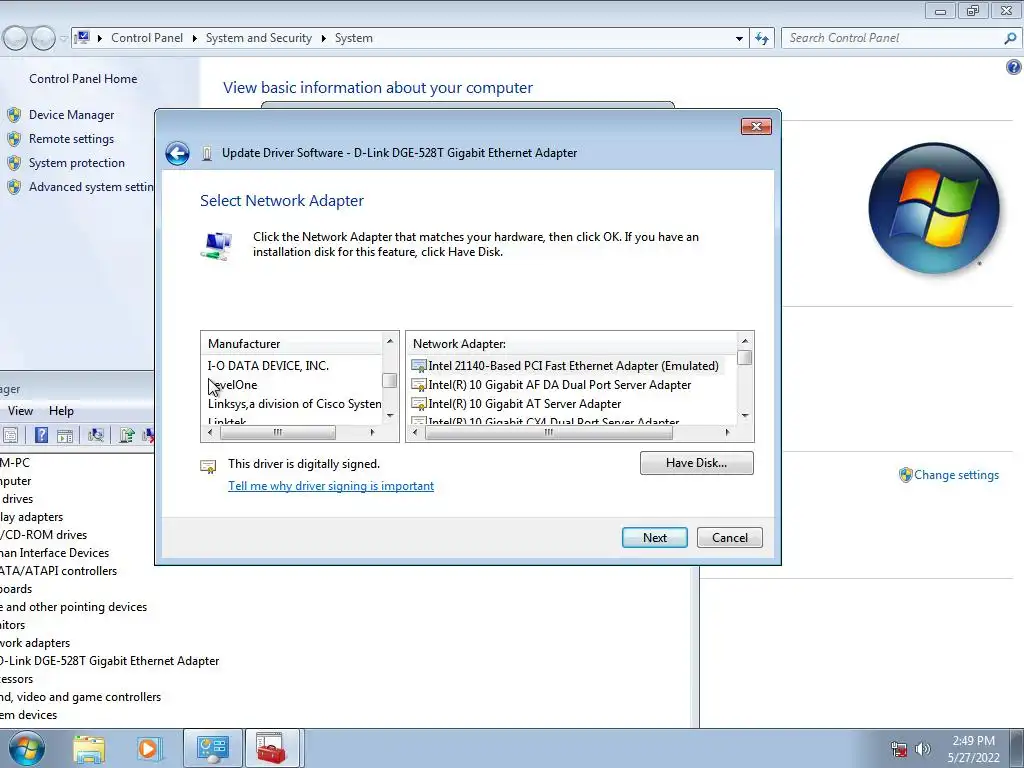Click the Change settings link

956,475
